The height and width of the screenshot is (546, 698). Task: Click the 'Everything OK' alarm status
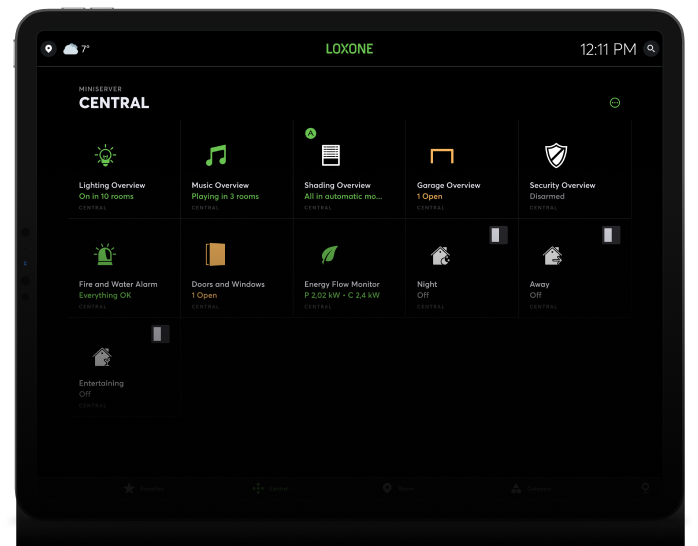105,295
